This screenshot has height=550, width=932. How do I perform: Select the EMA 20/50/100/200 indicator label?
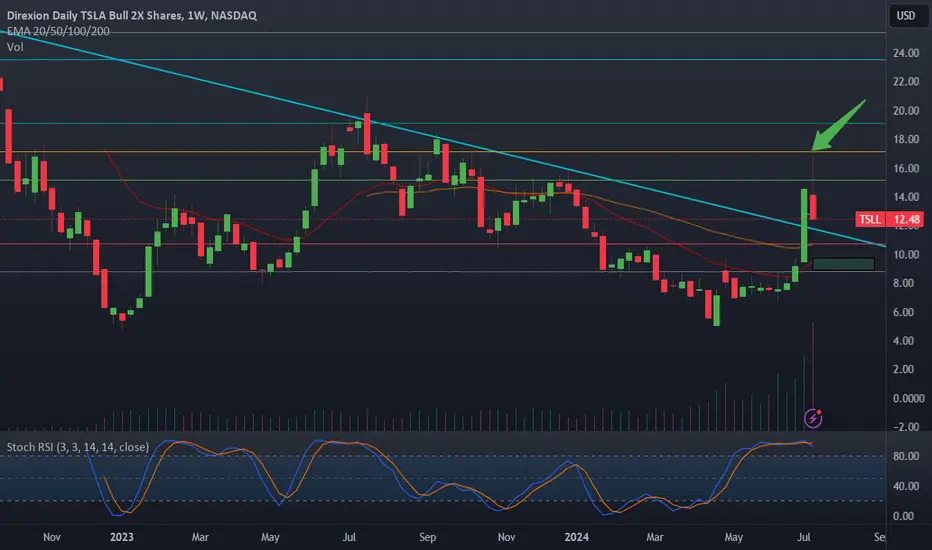click(x=58, y=31)
